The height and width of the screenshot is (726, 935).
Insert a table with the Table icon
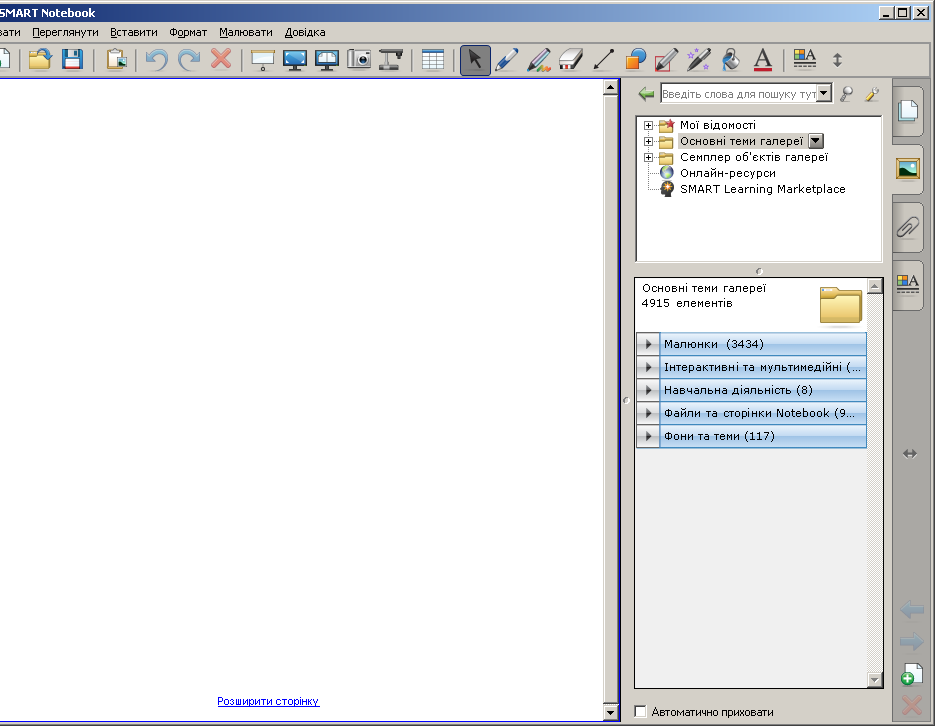[x=433, y=60]
